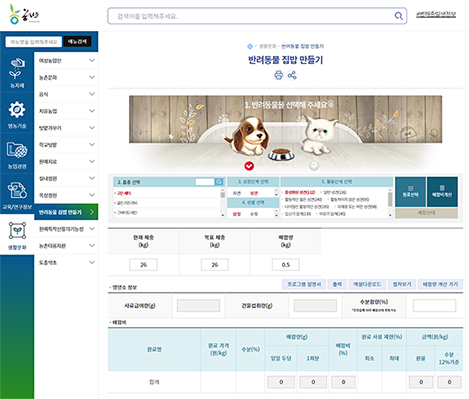This screenshot has width=469, height=399.
Task: Click the home icon in the breadcrumb
Action: [x=250, y=46]
